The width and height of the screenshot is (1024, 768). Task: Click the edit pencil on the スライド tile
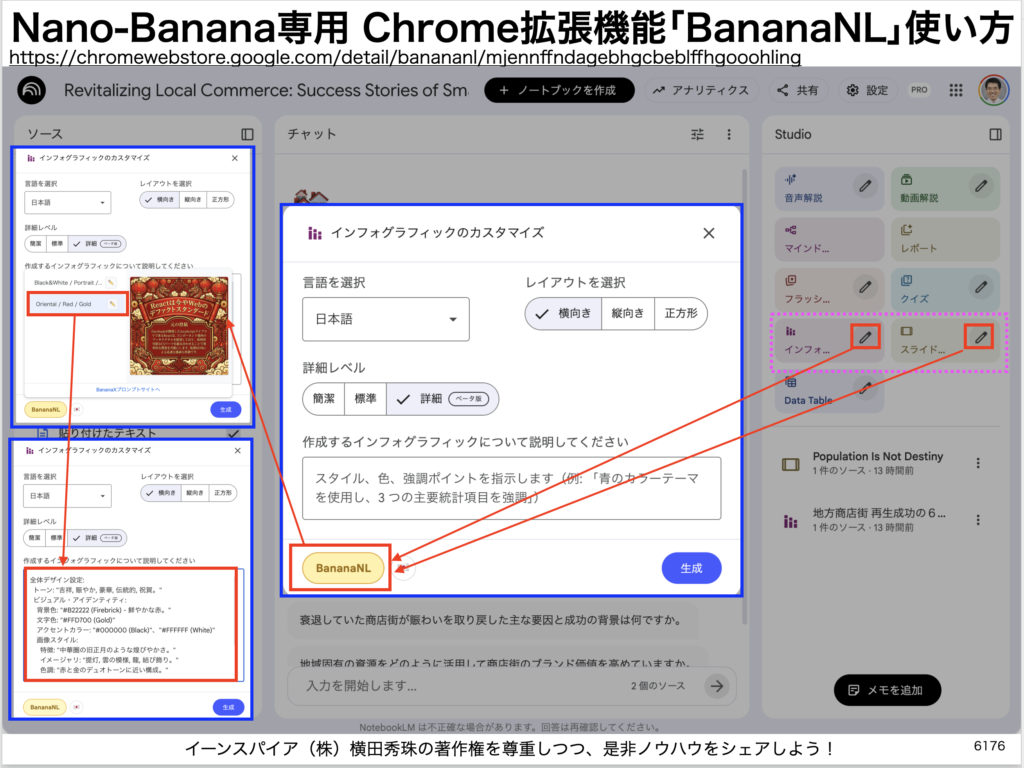click(x=981, y=337)
